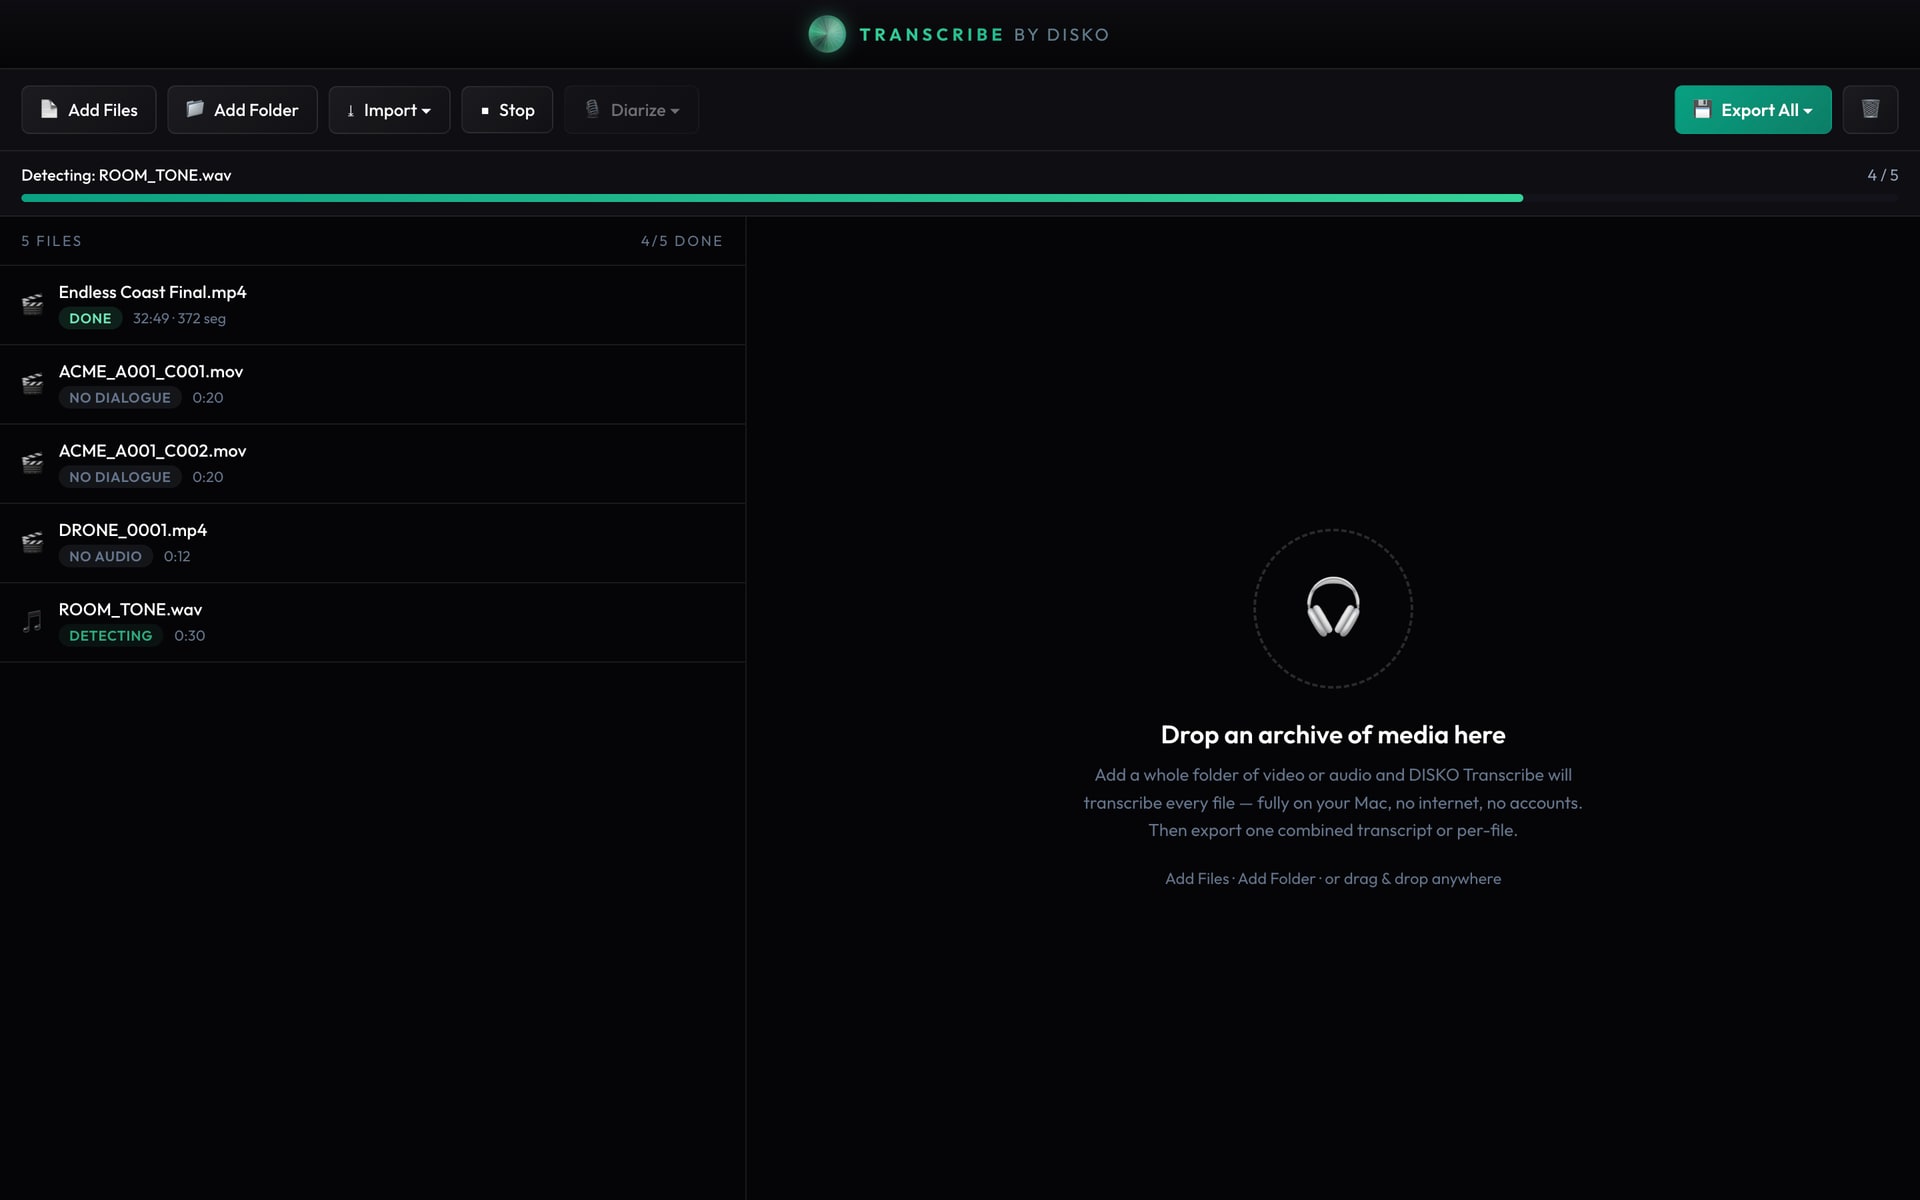Click the music note icon for ROOM_TONE.wav
The image size is (1920, 1200).
pos(33,621)
